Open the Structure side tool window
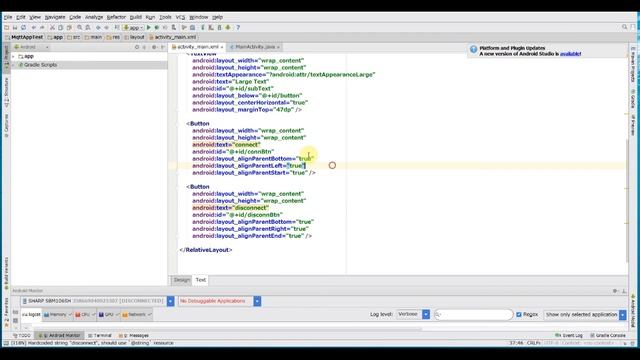The width and height of the screenshot is (640, 360). tap(6, 92)
